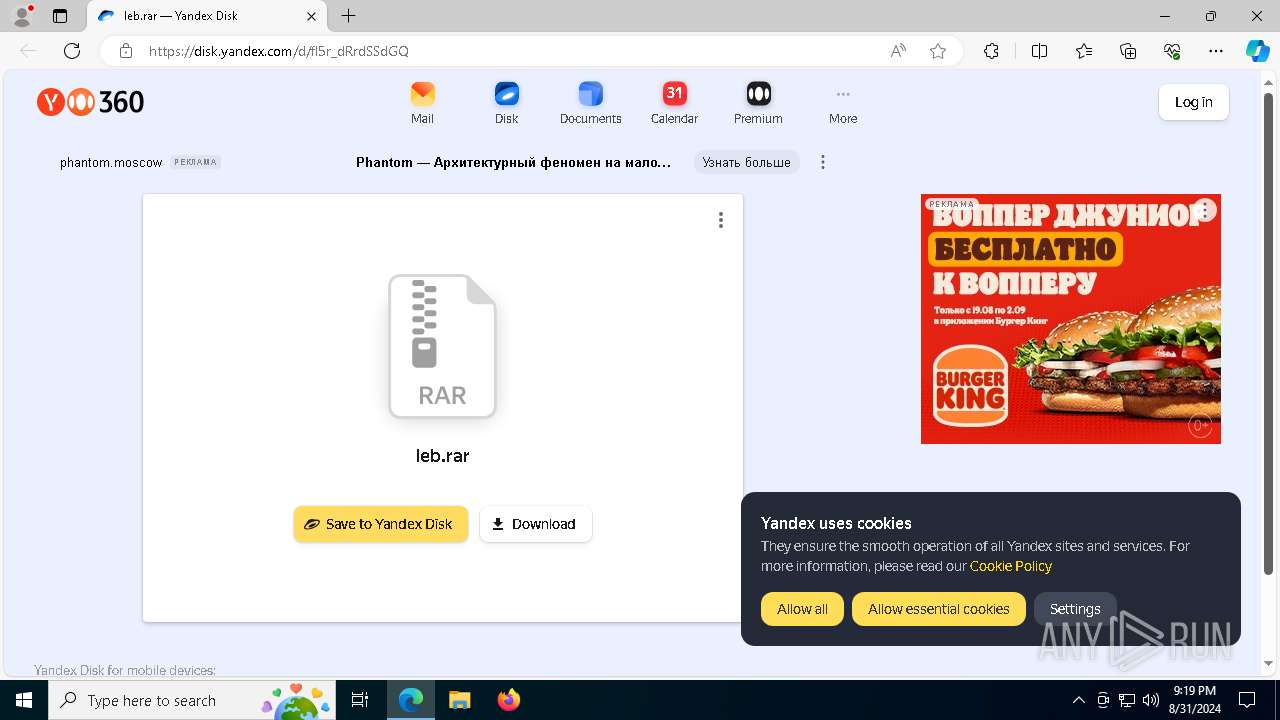Open the notification center
Viewport: 1280px width, 720px height.
[1247, 700]
